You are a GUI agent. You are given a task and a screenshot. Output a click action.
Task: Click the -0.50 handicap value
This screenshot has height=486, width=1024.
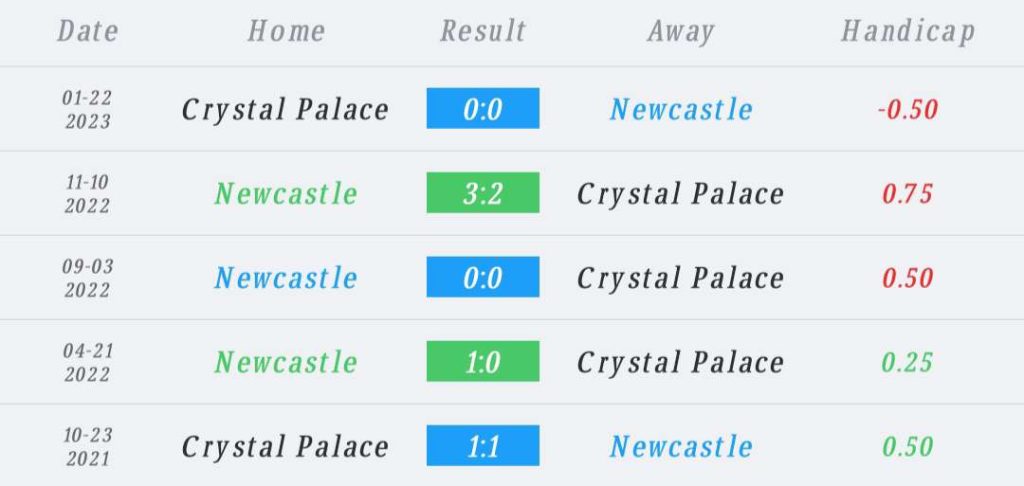(x=908, y=110)
